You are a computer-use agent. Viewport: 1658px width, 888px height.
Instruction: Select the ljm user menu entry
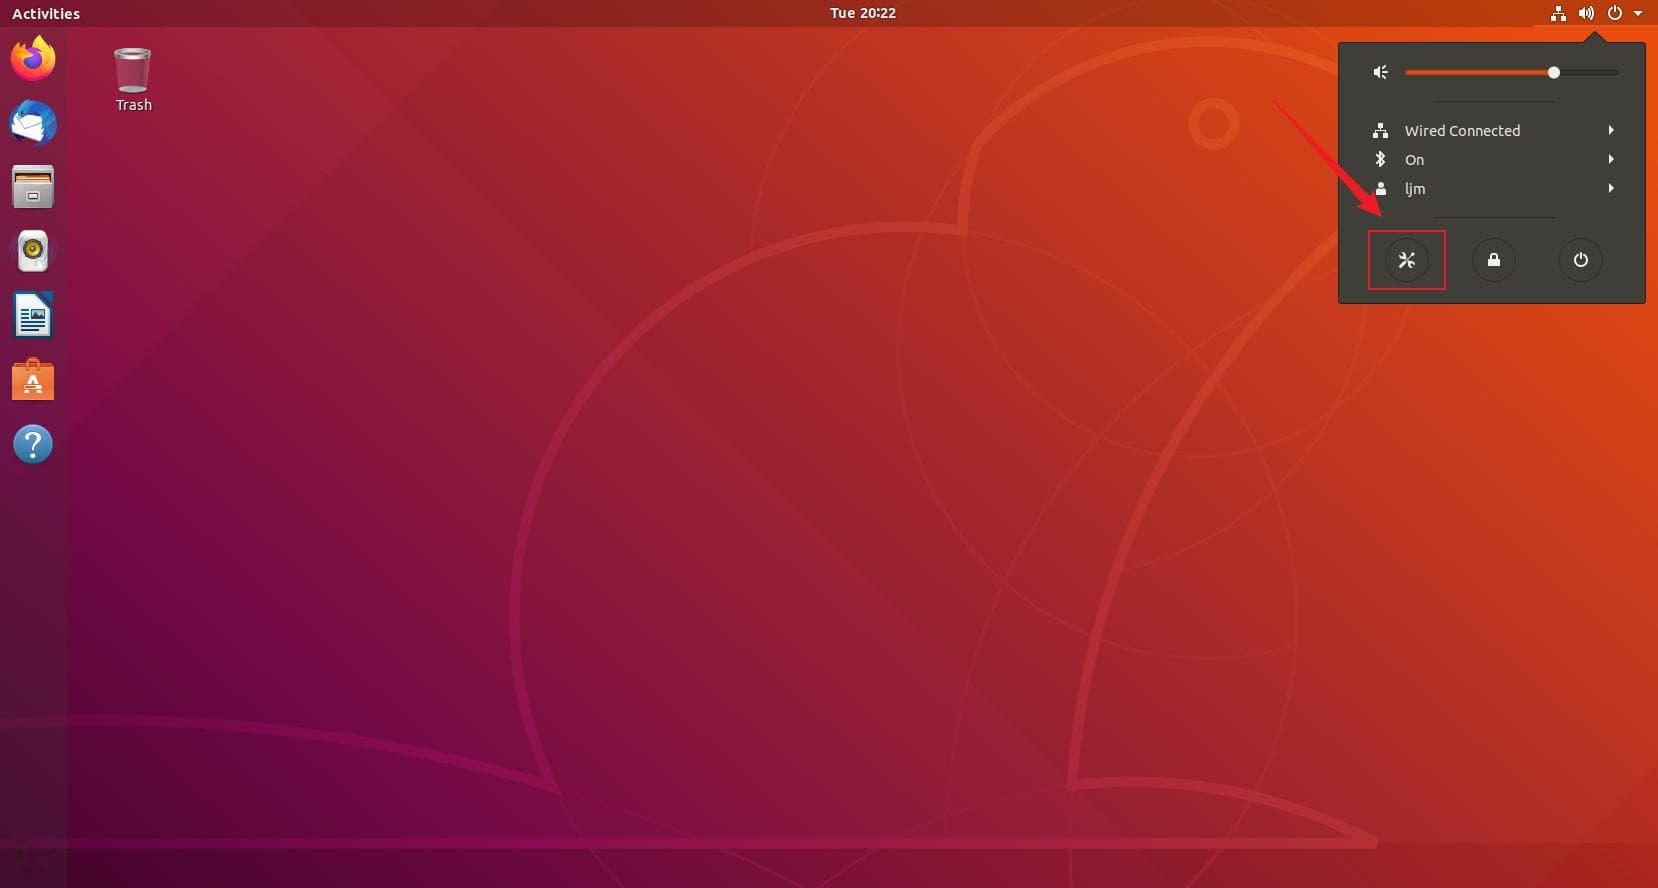(x=1492, y=189)
